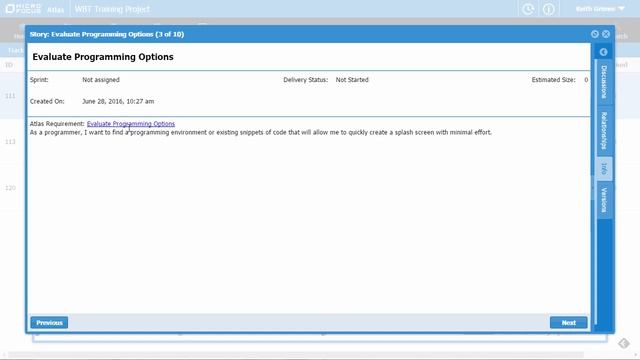640x360 pixels.
Task: Click the Not Started delivery status
Action: pos(352,80)
